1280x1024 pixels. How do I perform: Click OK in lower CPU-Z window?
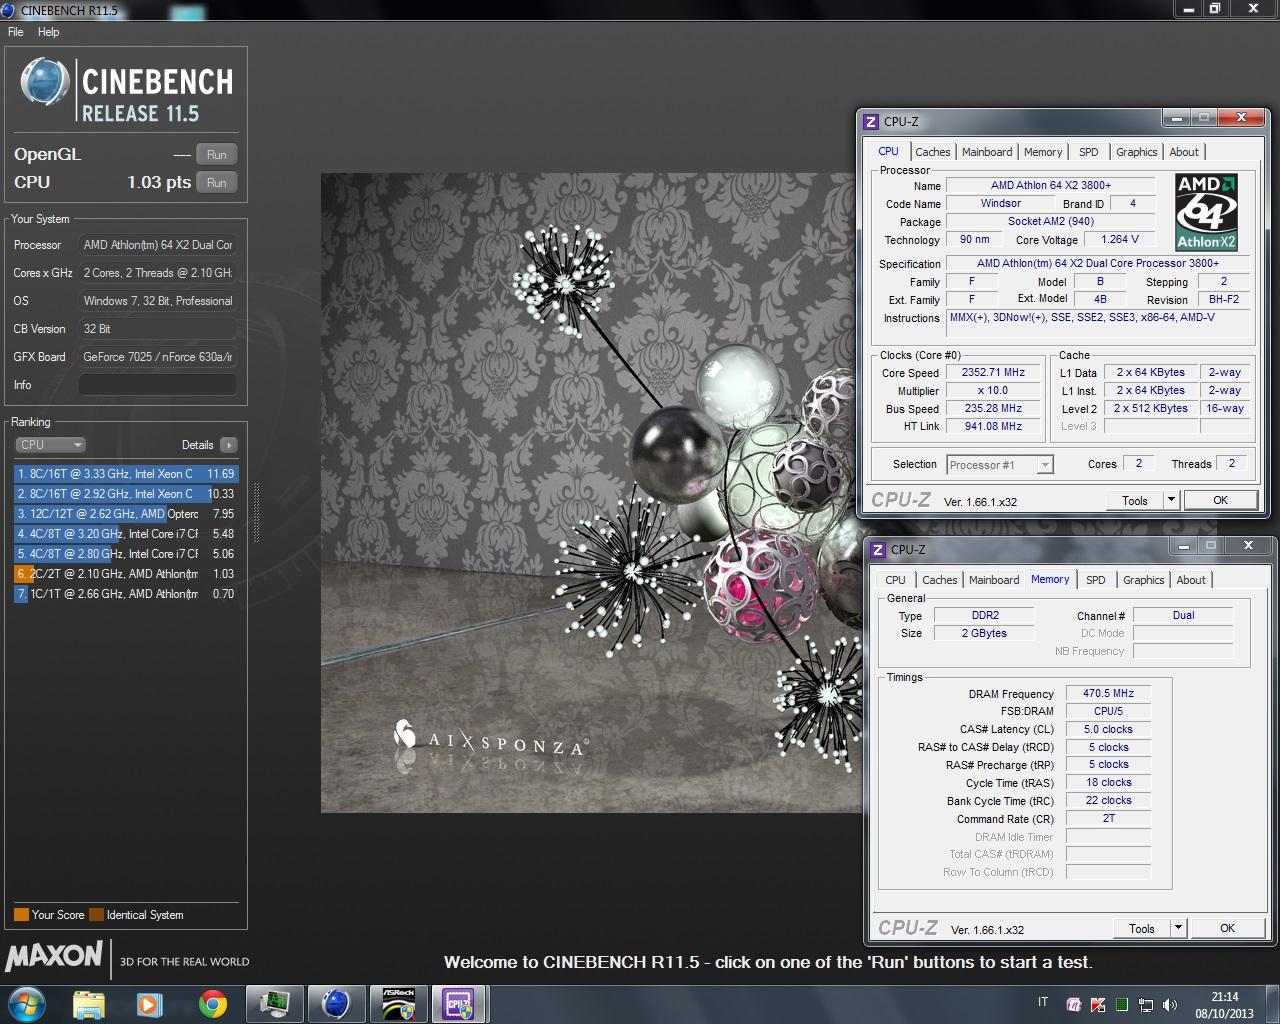click(1227, 928)
